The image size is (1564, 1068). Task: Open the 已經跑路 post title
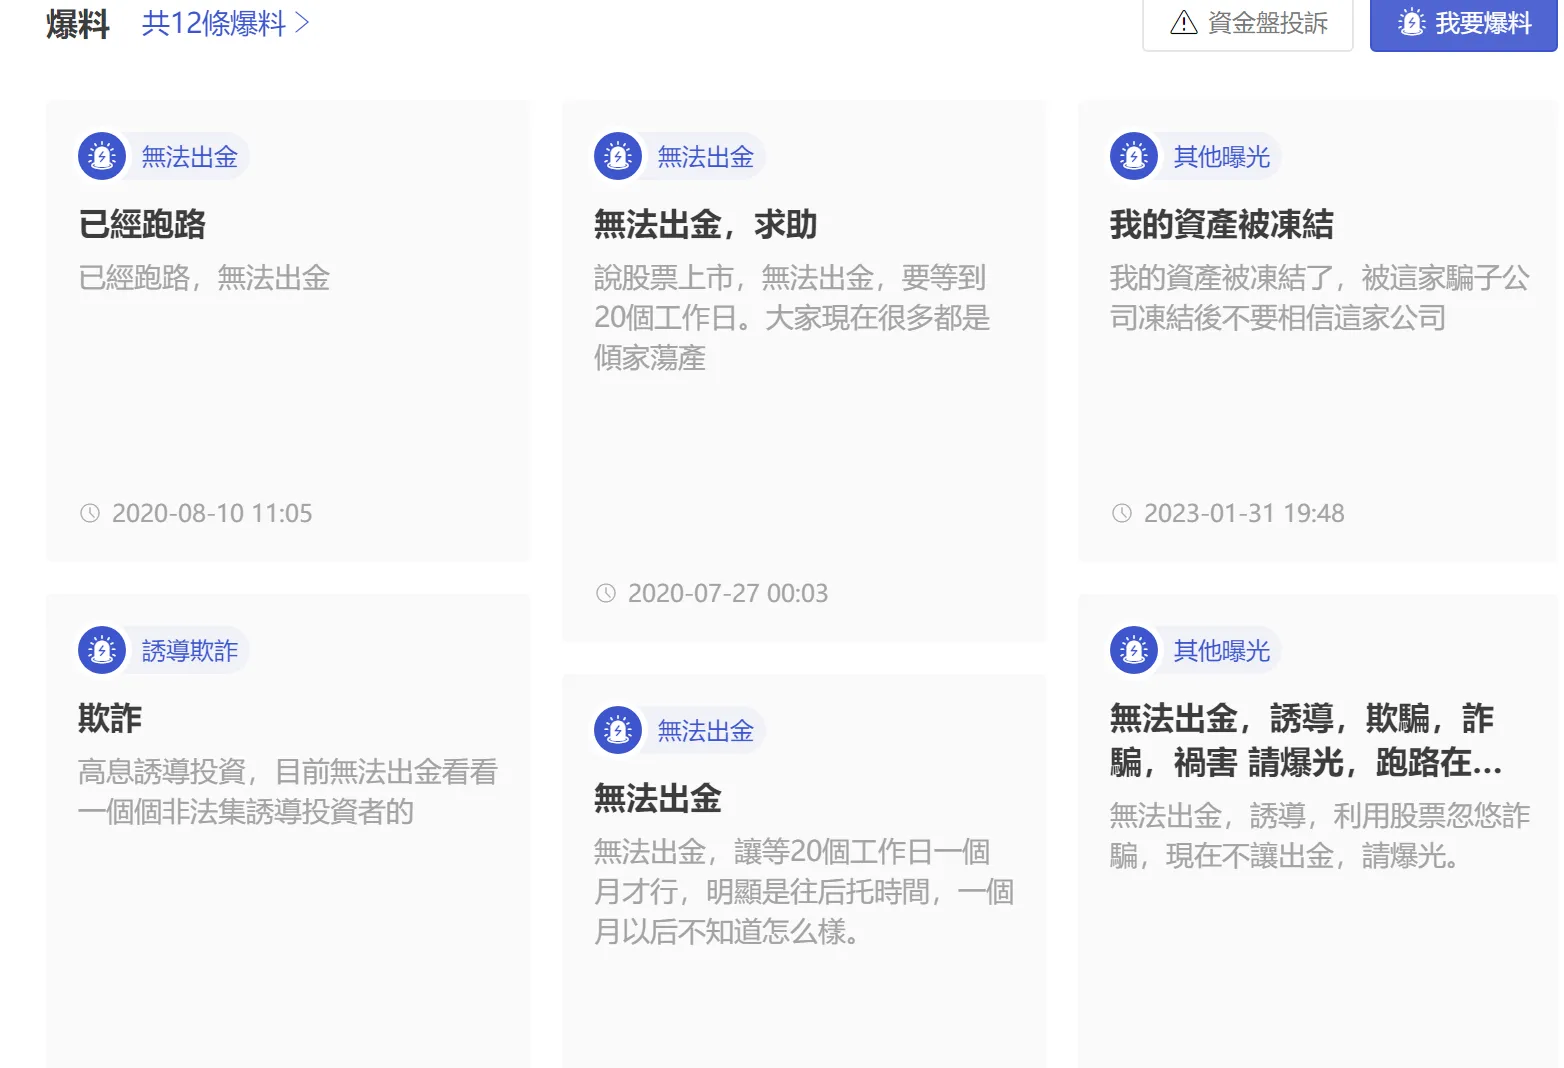(x=142, y=224)
